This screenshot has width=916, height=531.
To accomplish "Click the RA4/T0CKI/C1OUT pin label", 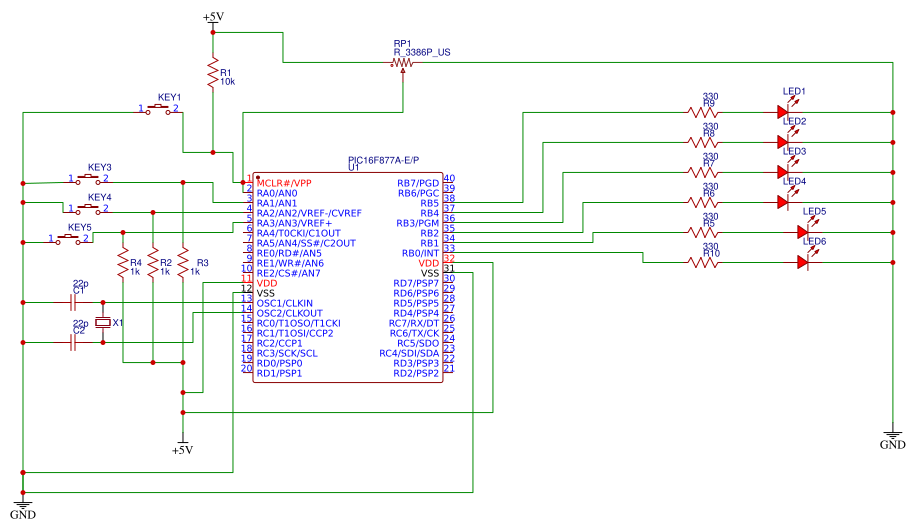I will point(299,233).
